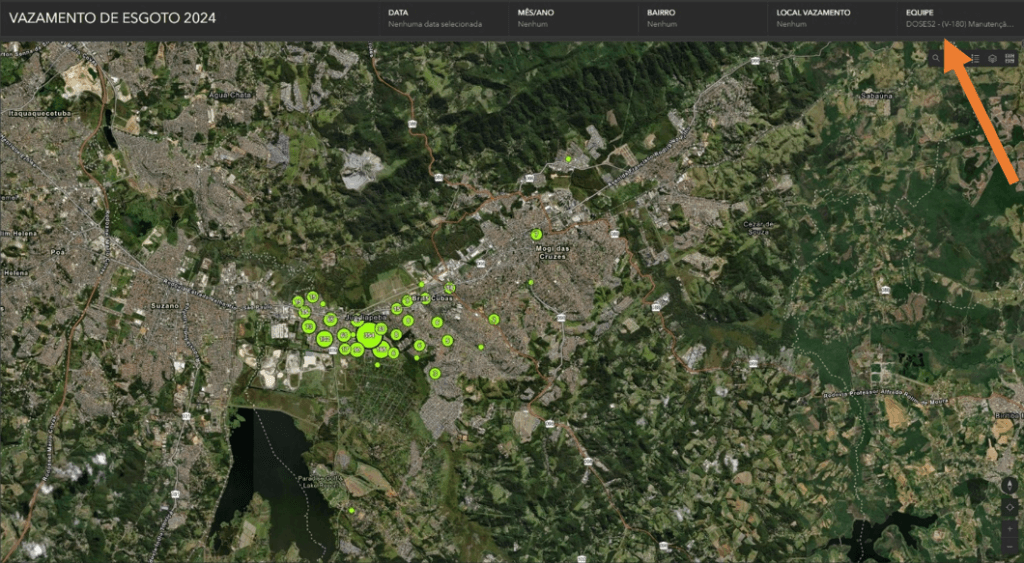This screenshot has height=563, width=1024.
Task: Click the small green point north of Mogi das Cruzes
Action: point(568,159)
